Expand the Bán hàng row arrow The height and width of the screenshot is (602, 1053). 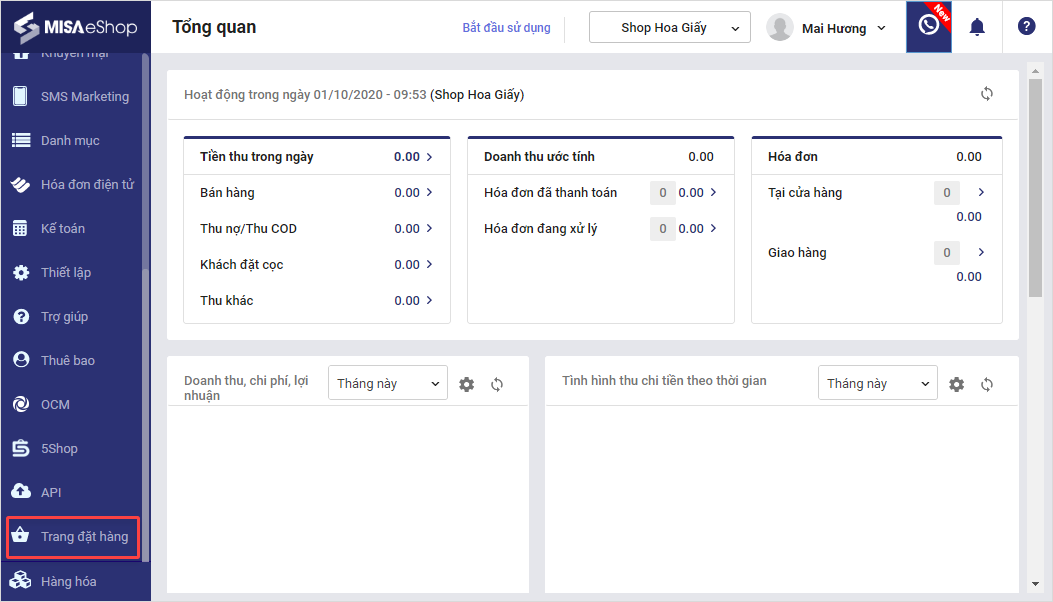429,192
